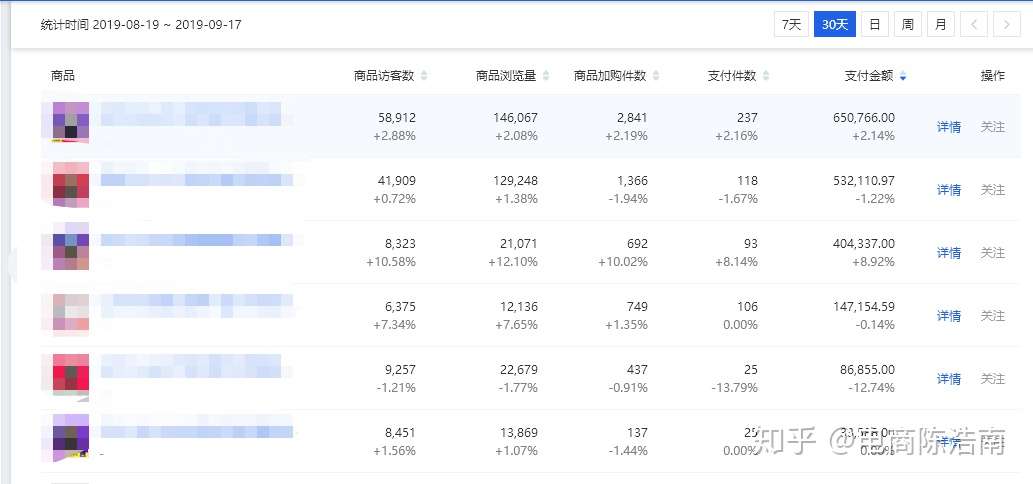Select the 650,766.00 payment amount
1033x484 pixels.
pos(864,118)
